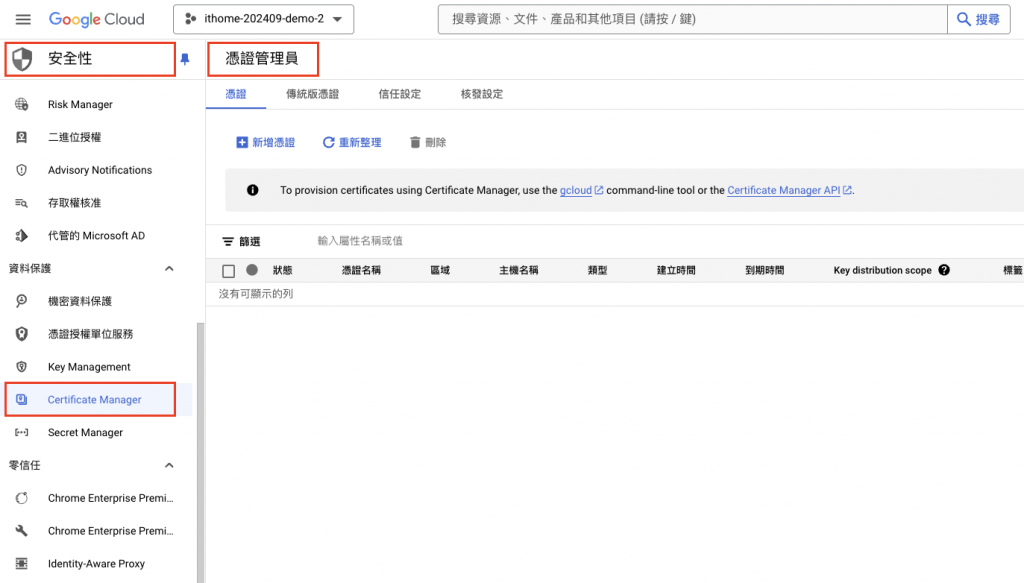1024x583 pixels.
Task: Click the 重新整理 refresh button
Action: point(352,142)
